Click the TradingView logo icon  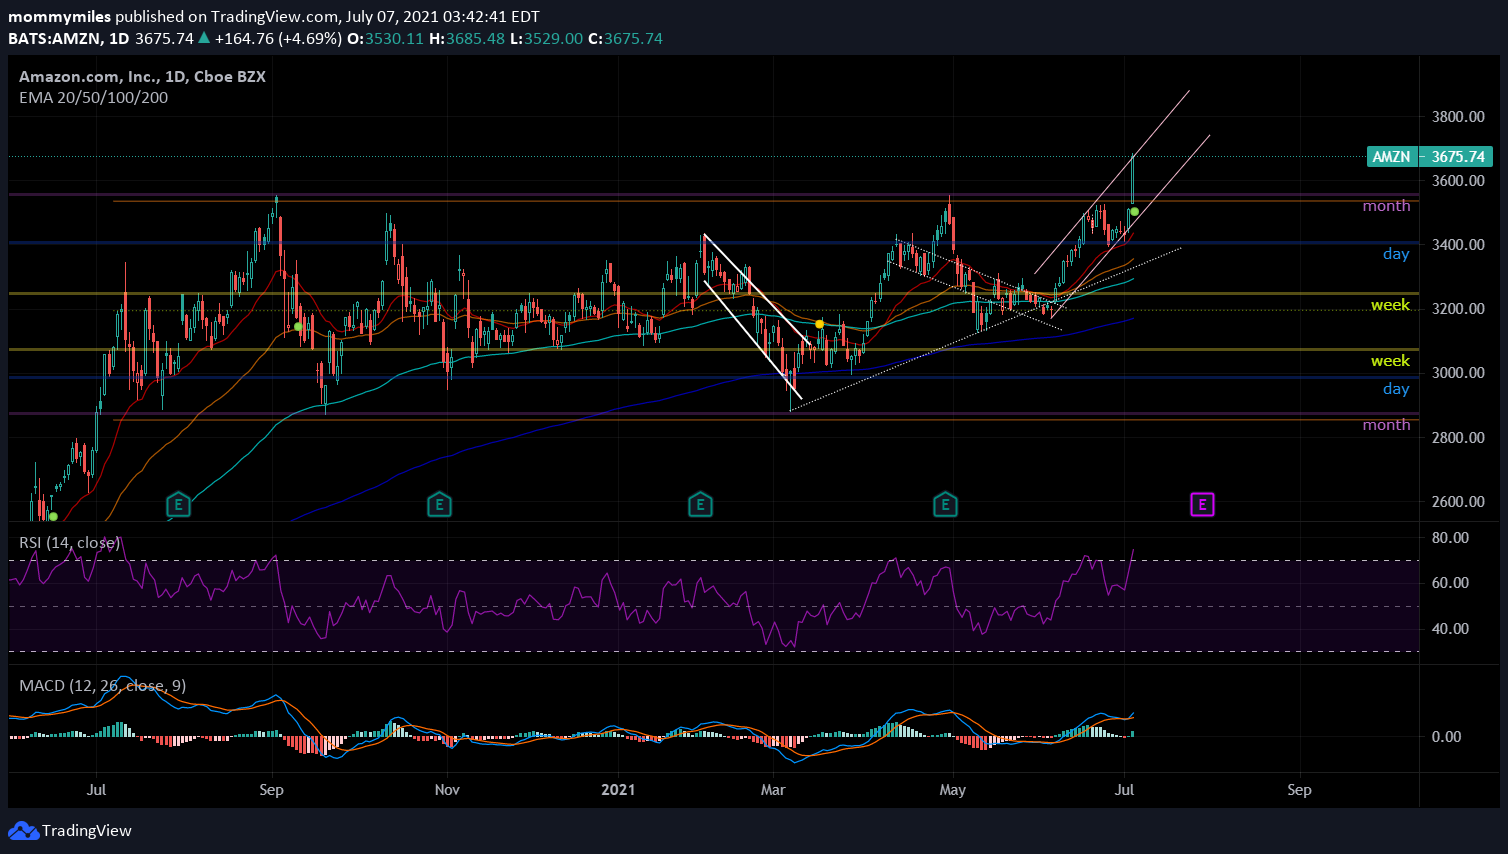click(x=23, y=830)
